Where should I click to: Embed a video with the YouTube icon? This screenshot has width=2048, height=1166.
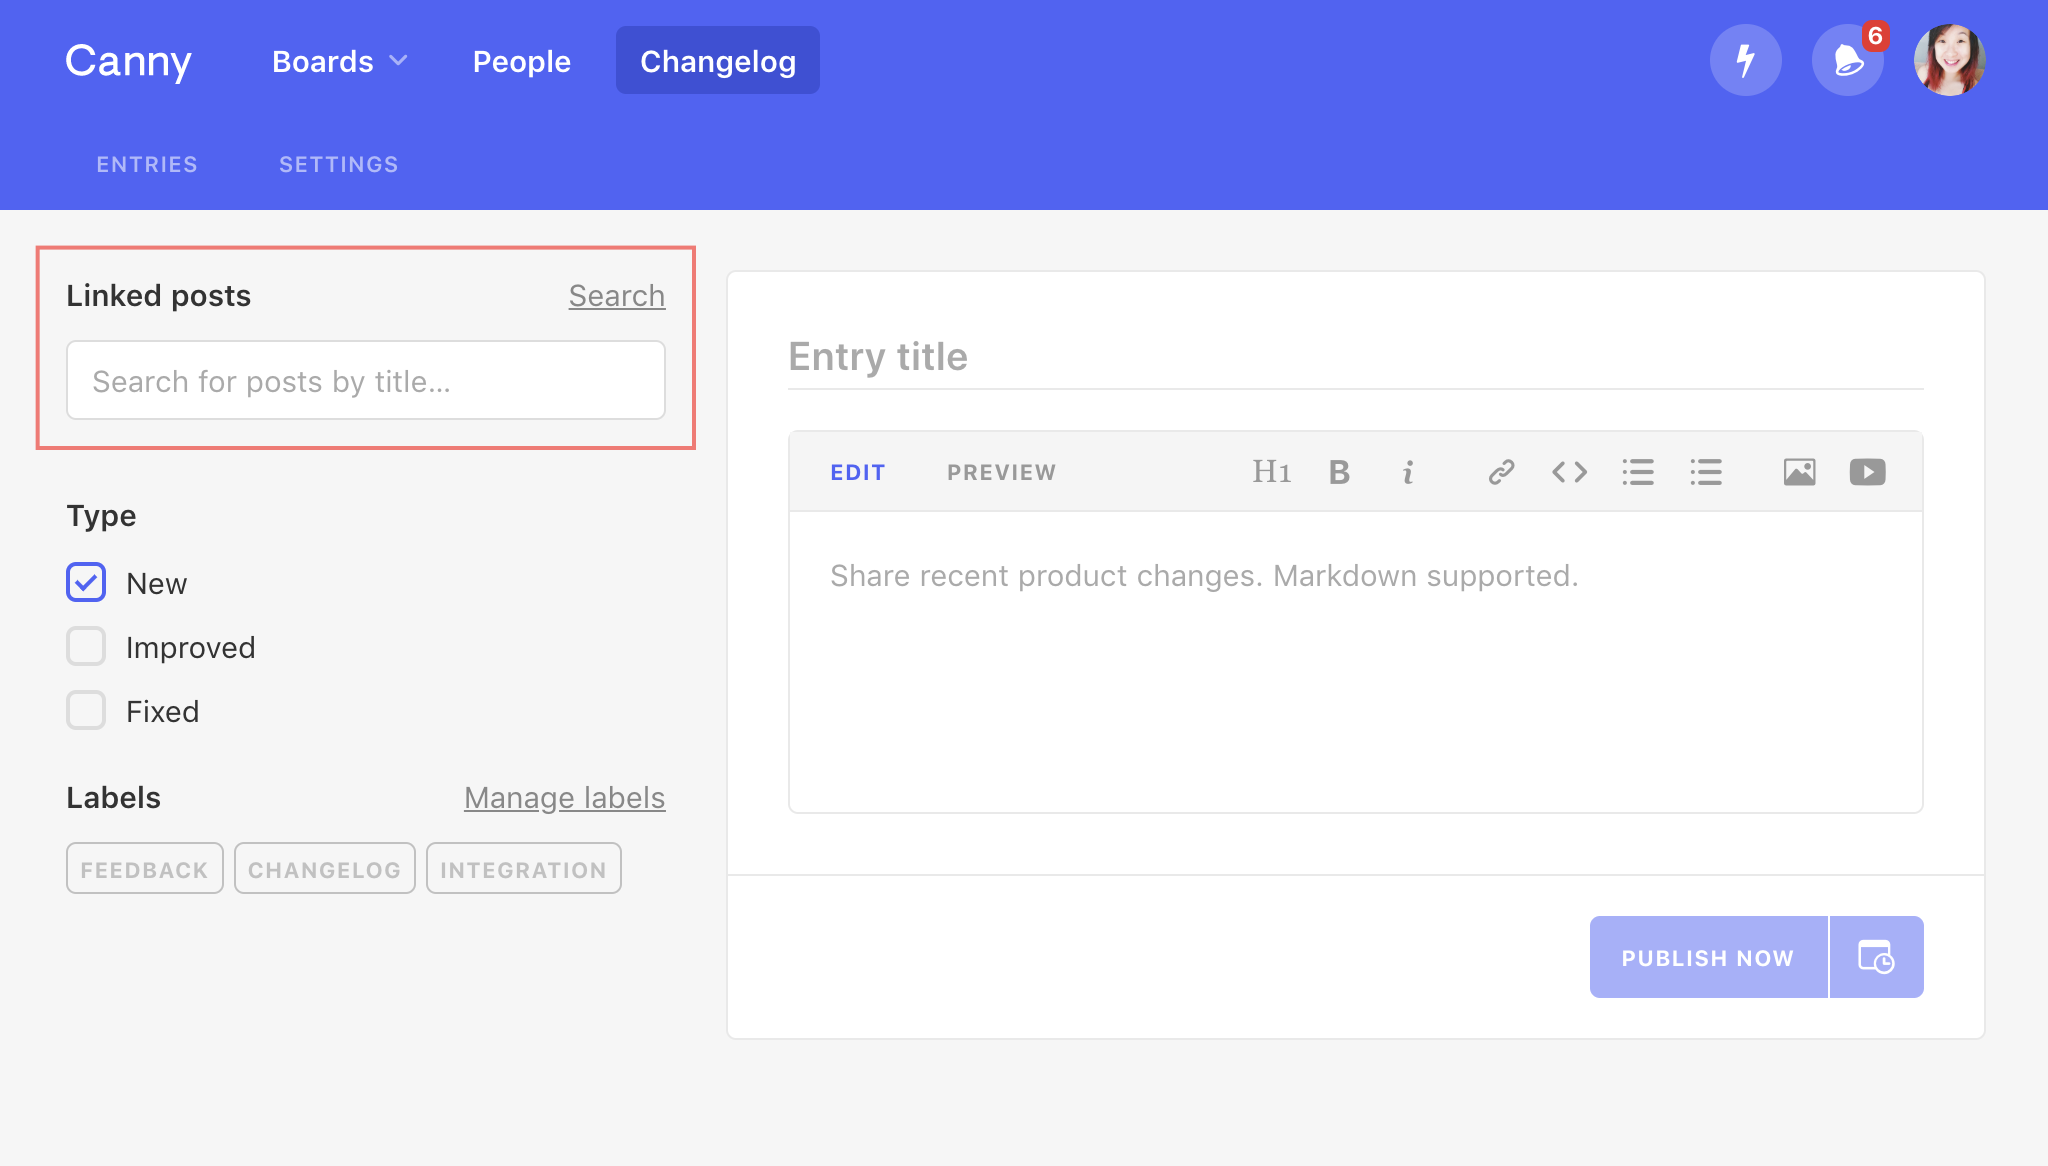(x=1867, y=472)
